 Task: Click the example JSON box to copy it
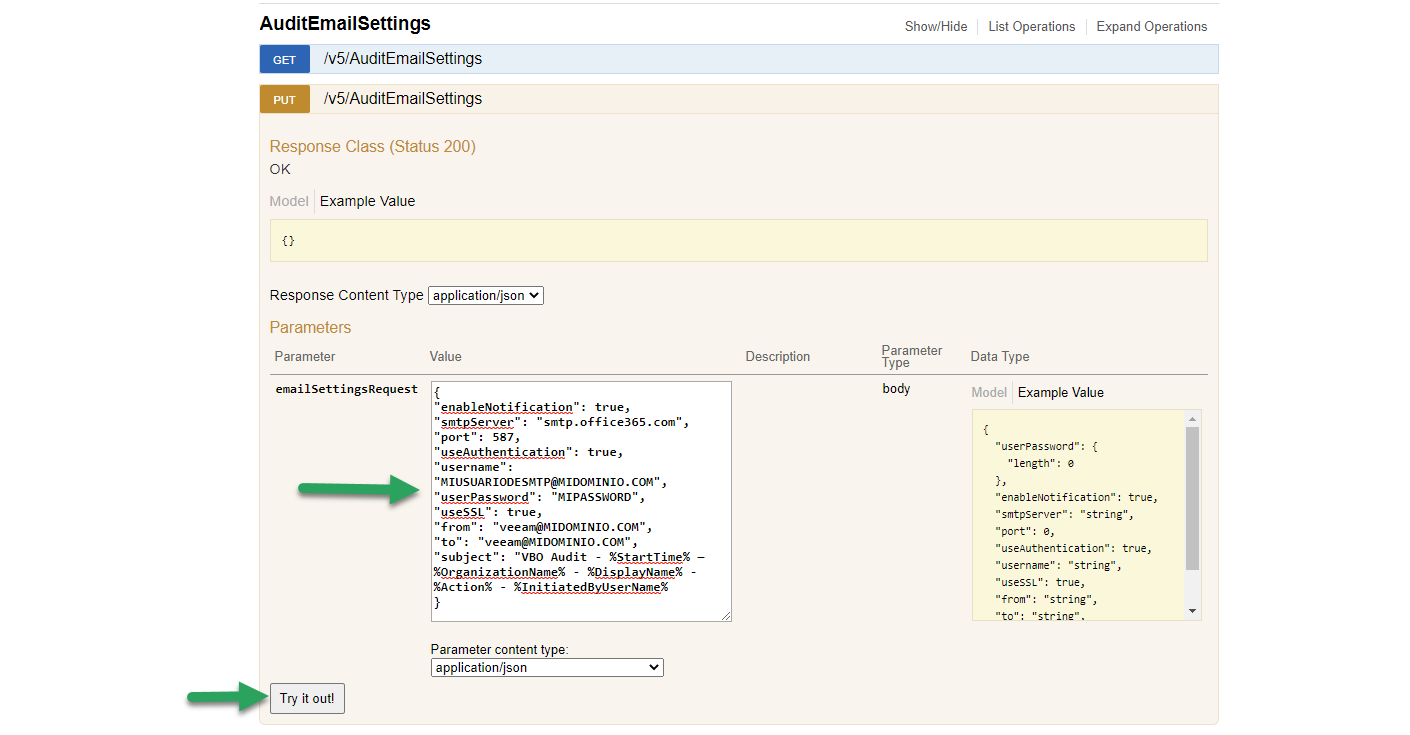[1078, 515]
